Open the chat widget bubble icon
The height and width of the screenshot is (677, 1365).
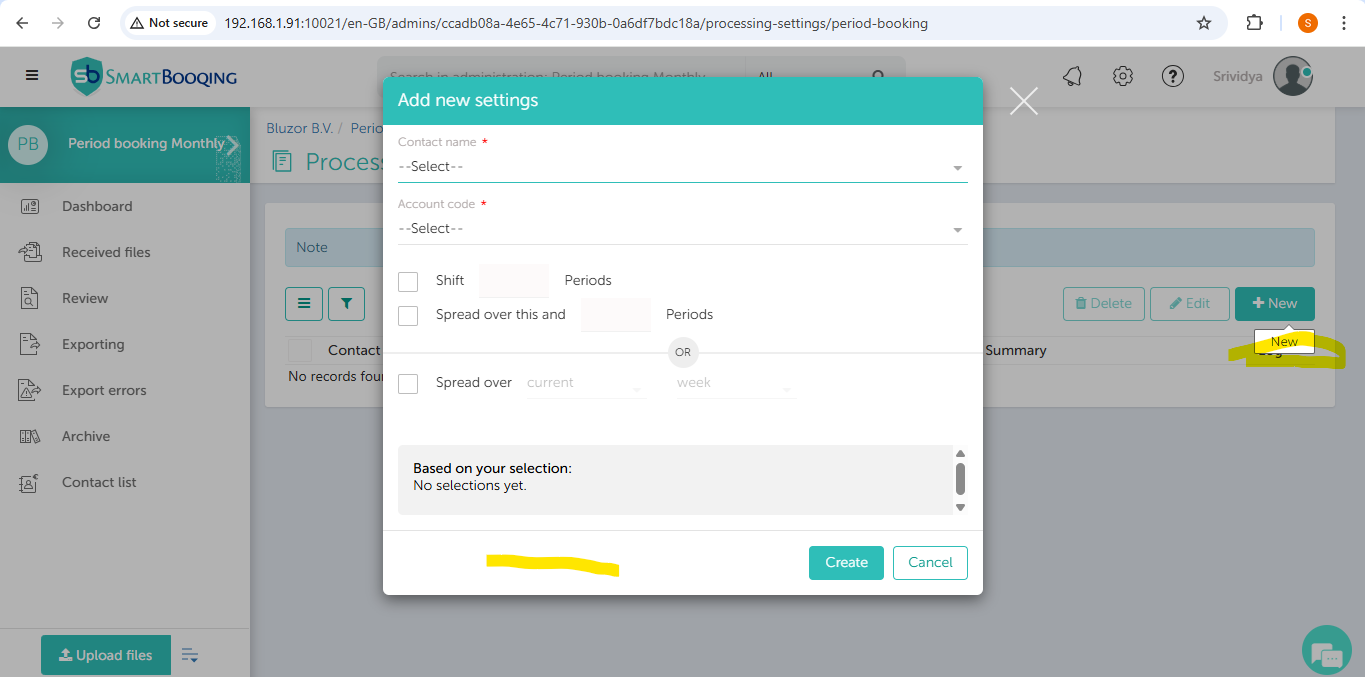tap(1326, 653)
